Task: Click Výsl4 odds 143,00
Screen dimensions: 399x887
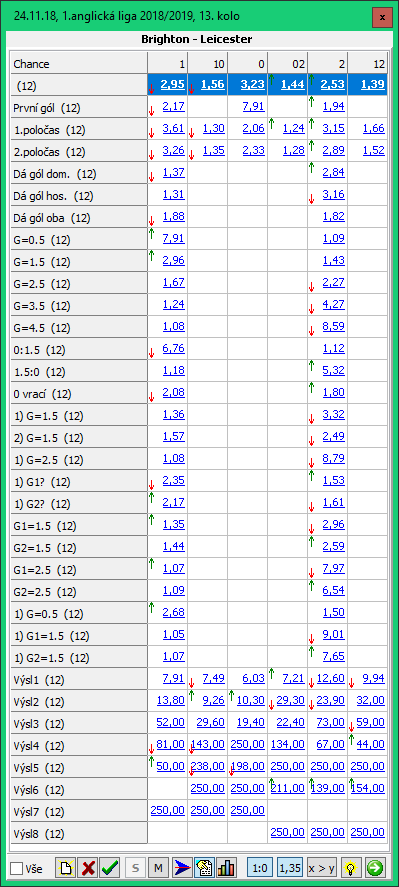Action: click(x=208, y=744)
